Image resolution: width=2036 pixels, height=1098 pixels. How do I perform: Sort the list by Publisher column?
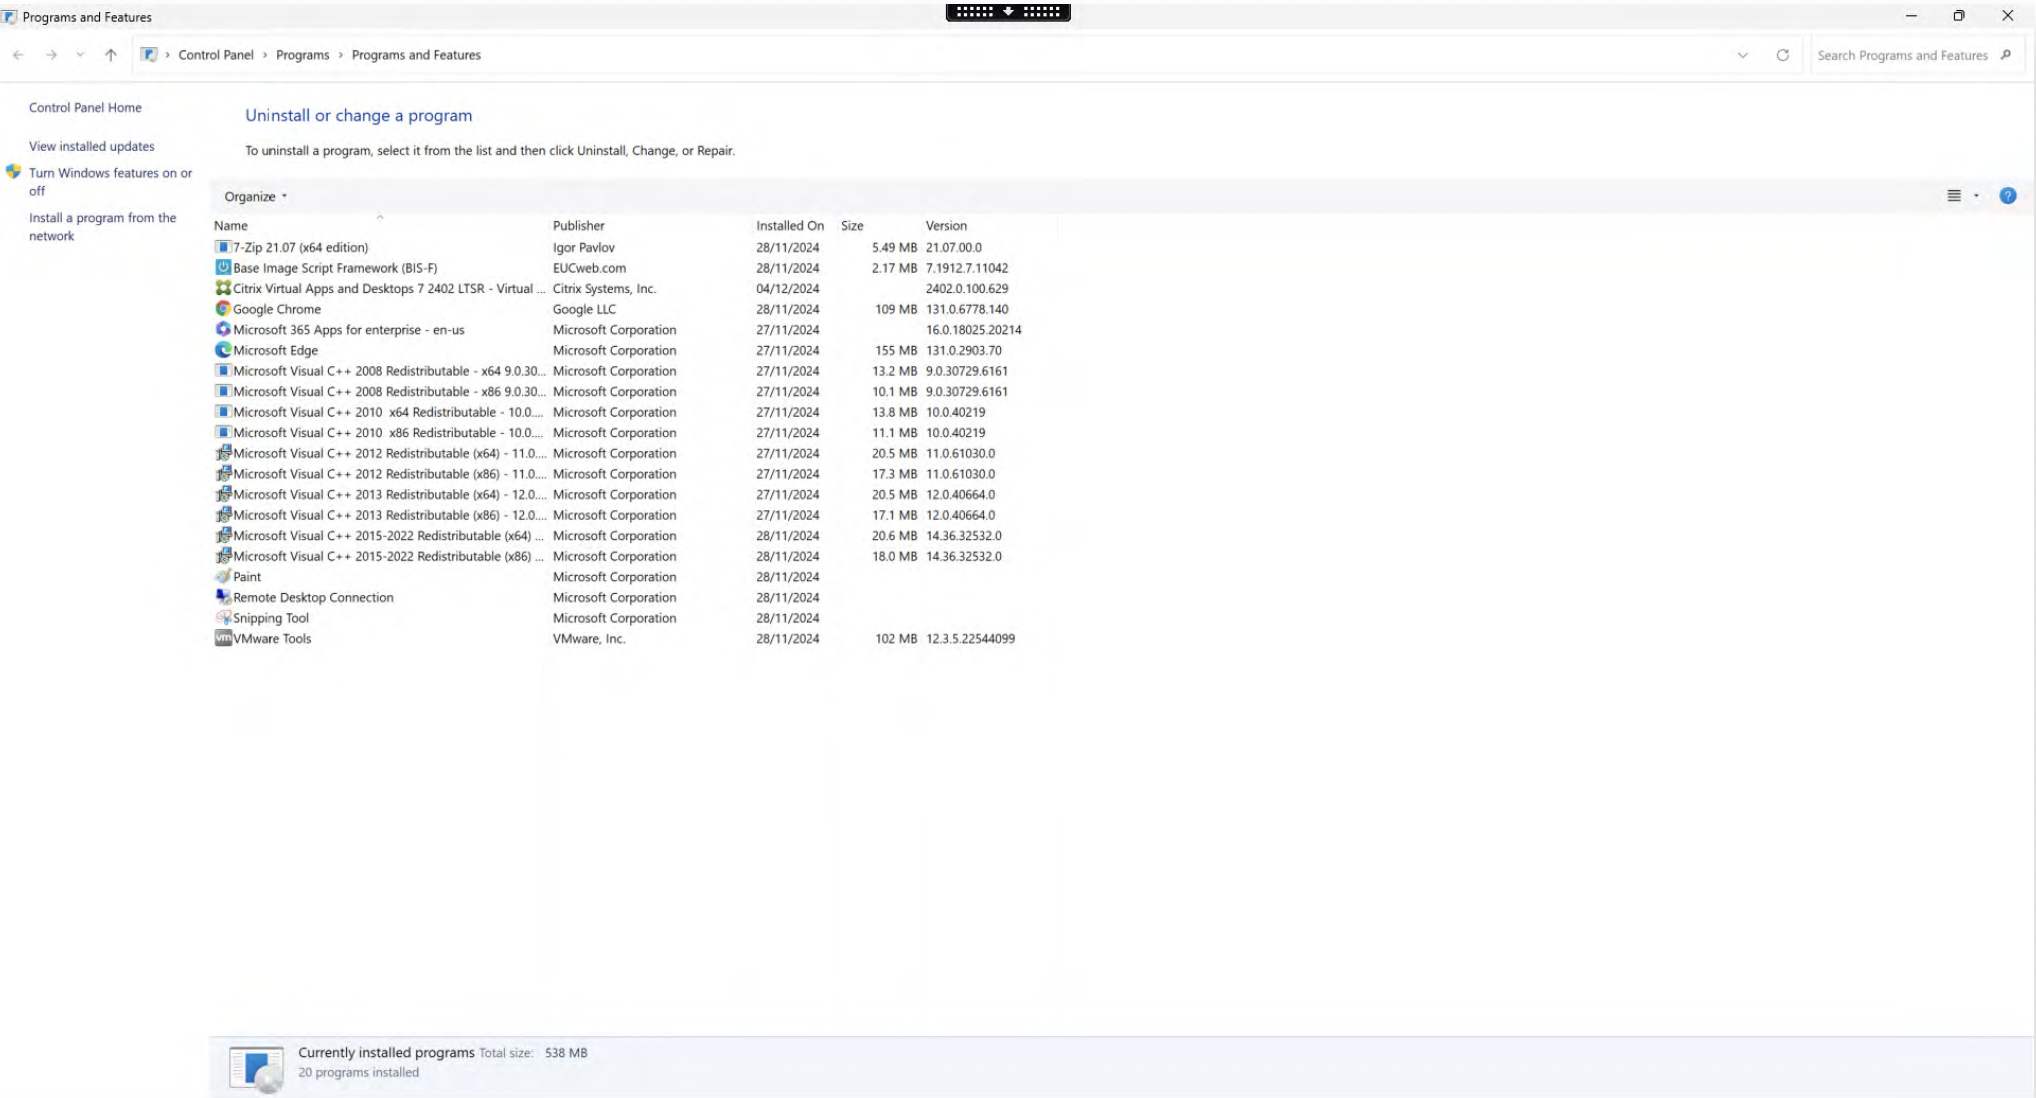coord(579,226)
